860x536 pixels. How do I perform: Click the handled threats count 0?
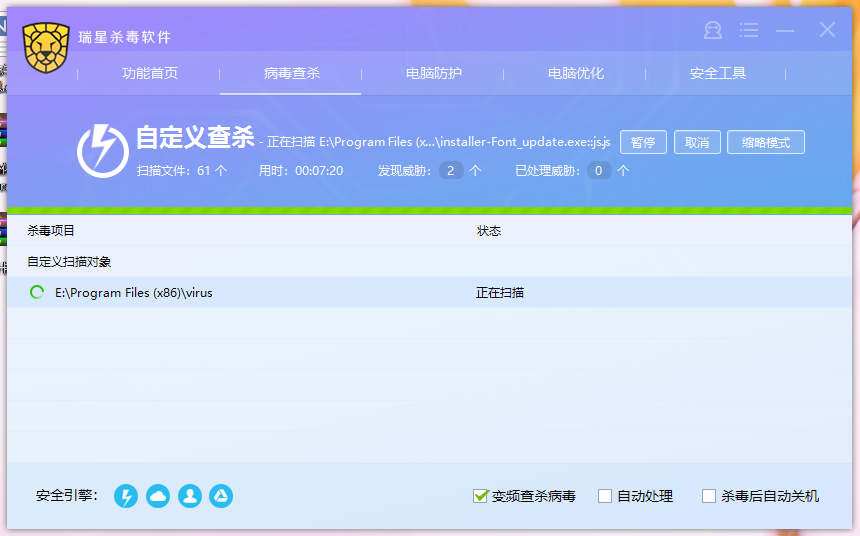point(599,171)
